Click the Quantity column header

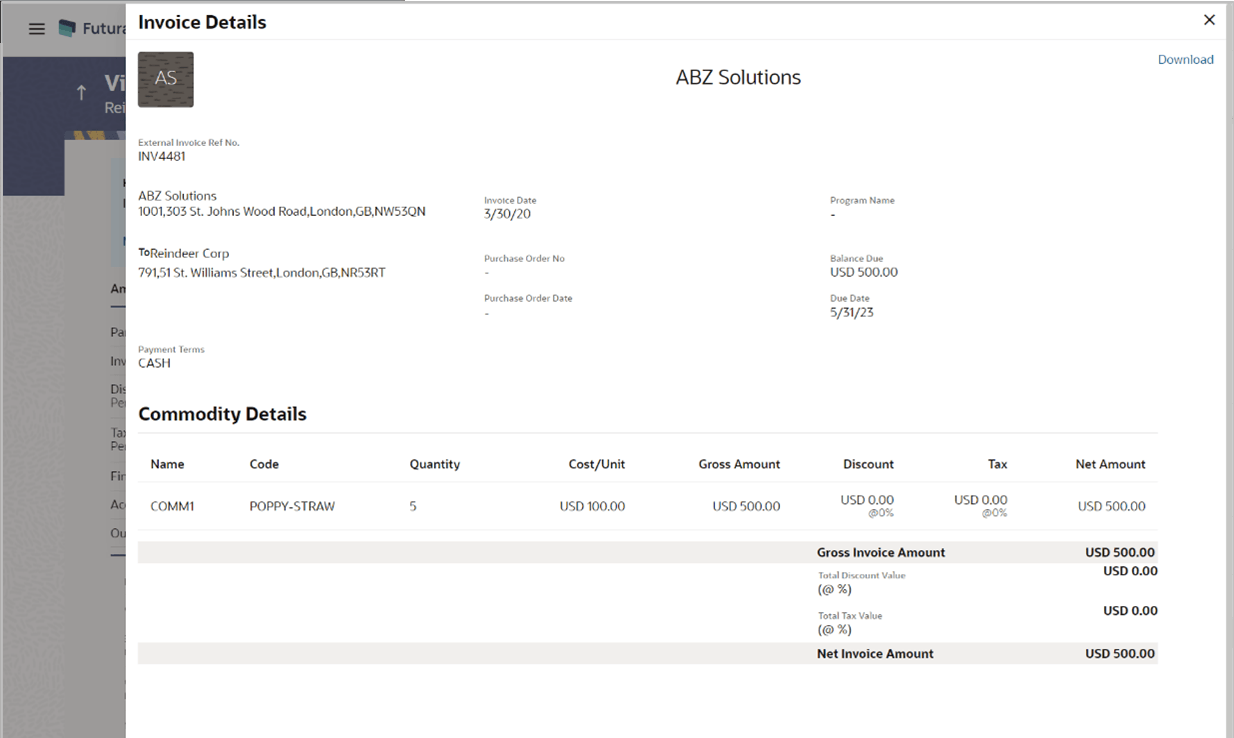coord(435,464)
